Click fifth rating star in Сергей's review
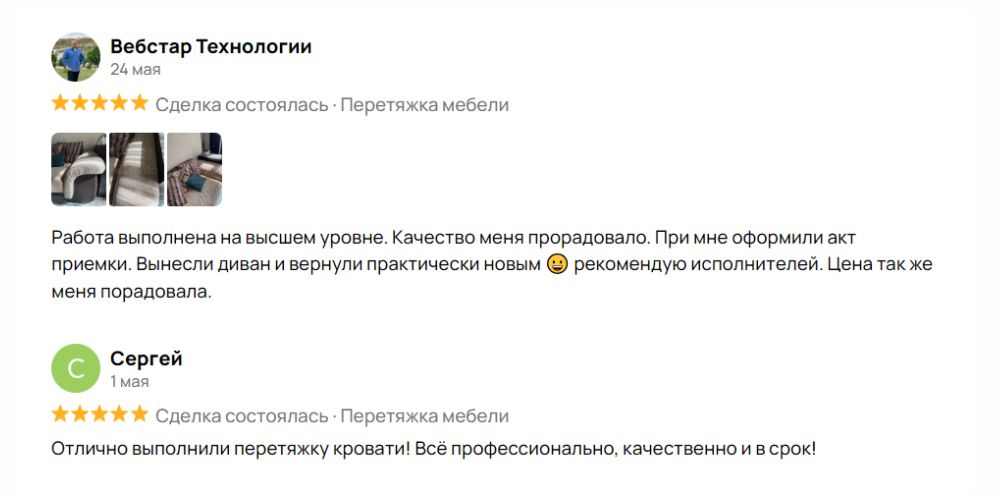The width and height of the screenshot is (1000, 500). pos(139,414)
